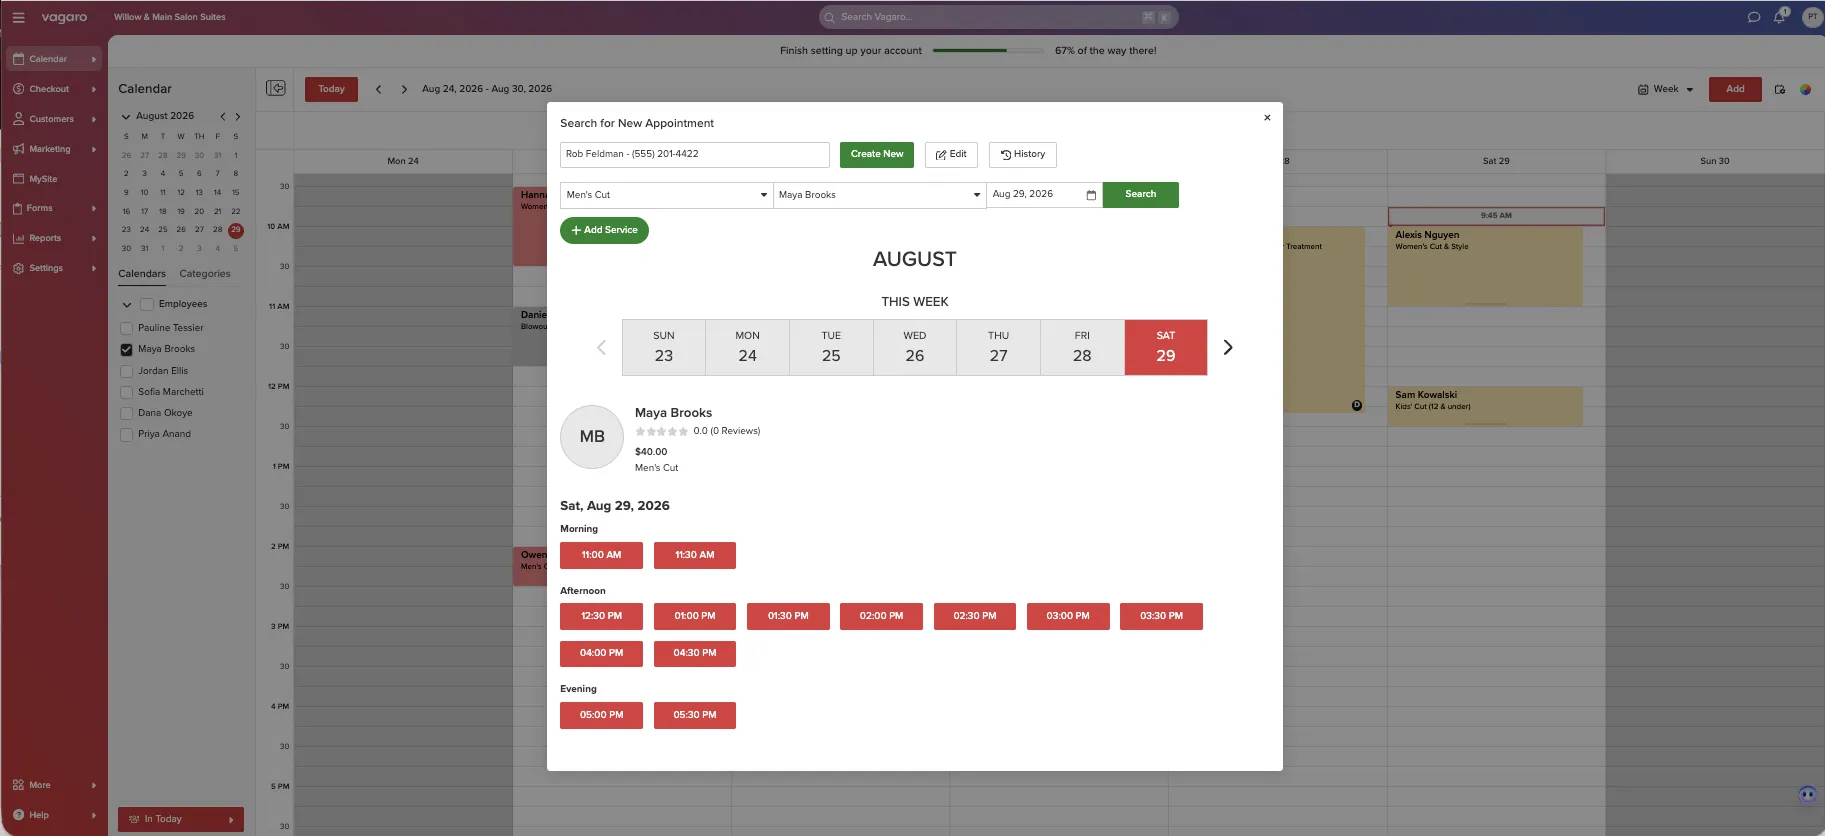Open the notifications bell icon
The image size is (1825, 836).
pyautogui.click(x=1779, y=17)
